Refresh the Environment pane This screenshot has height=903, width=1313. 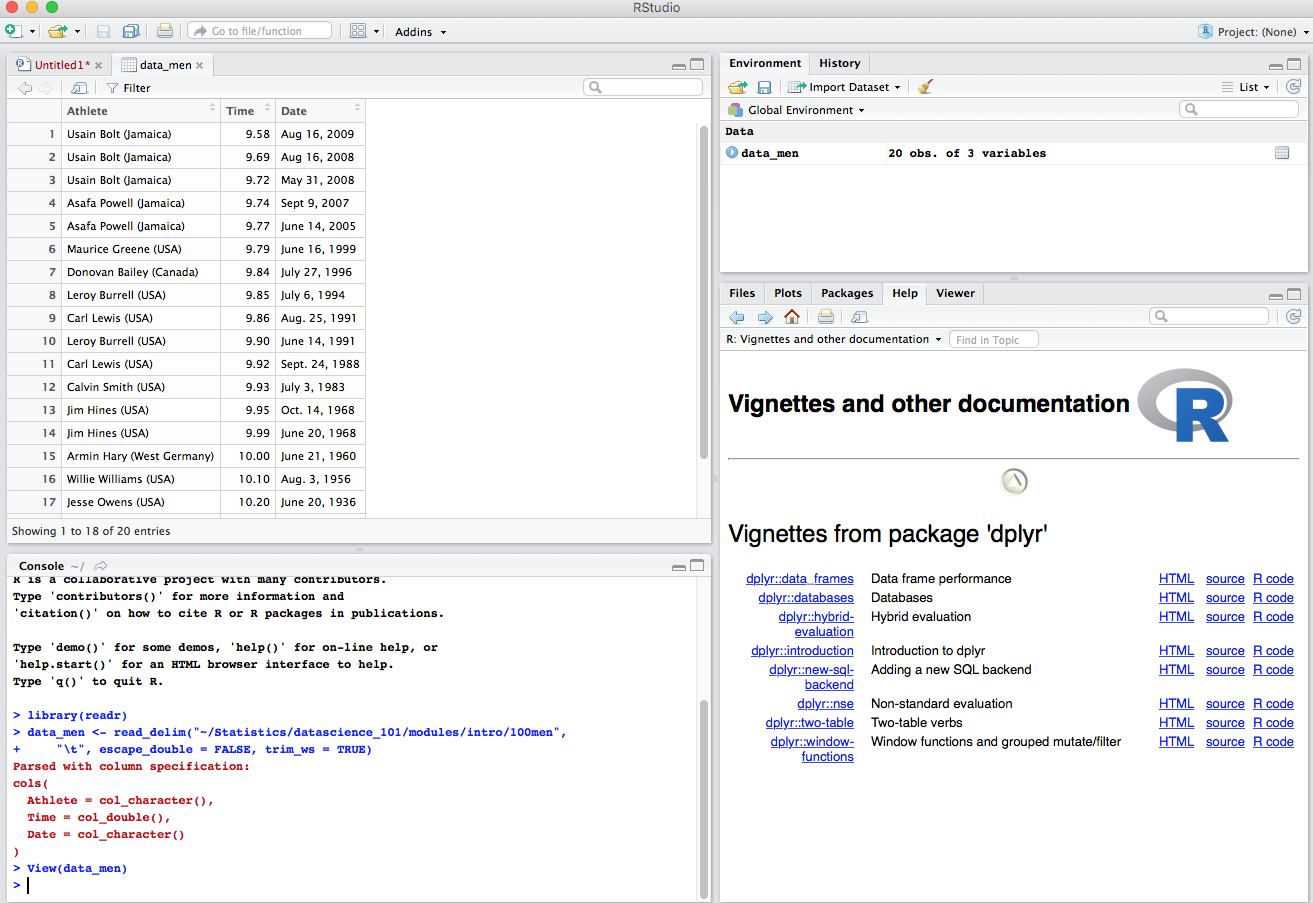tap(1293, 87)
